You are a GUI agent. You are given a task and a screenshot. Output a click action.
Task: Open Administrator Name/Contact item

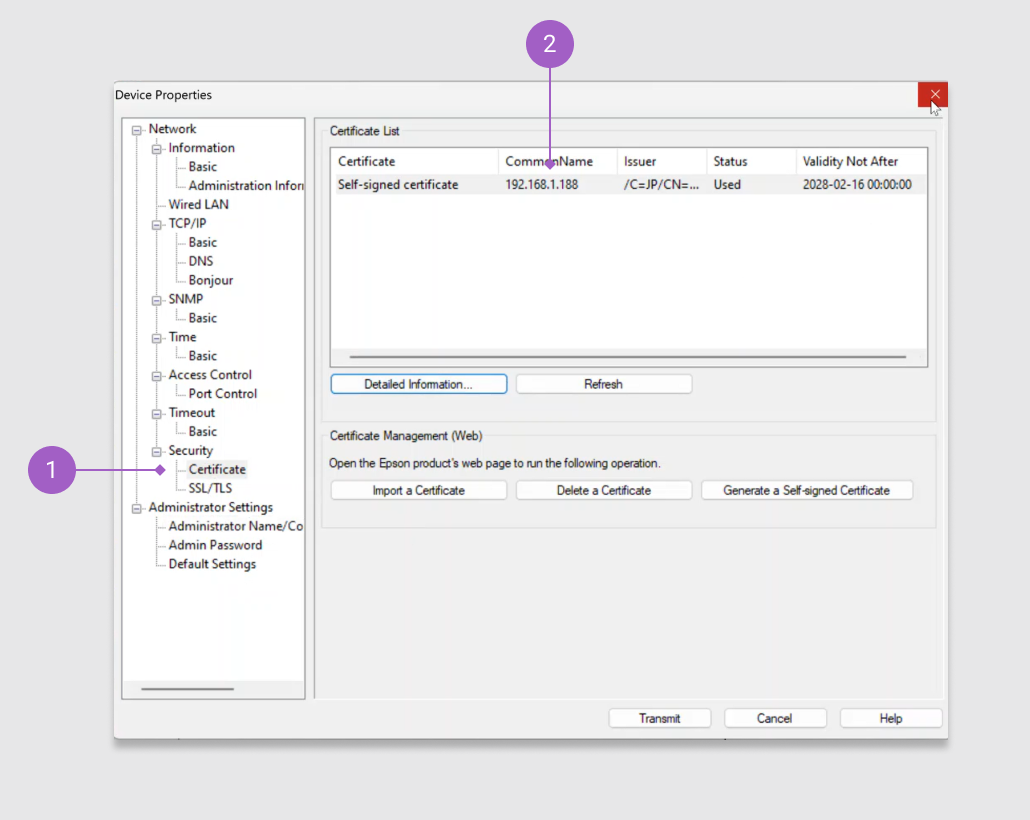tap(235, 526)
